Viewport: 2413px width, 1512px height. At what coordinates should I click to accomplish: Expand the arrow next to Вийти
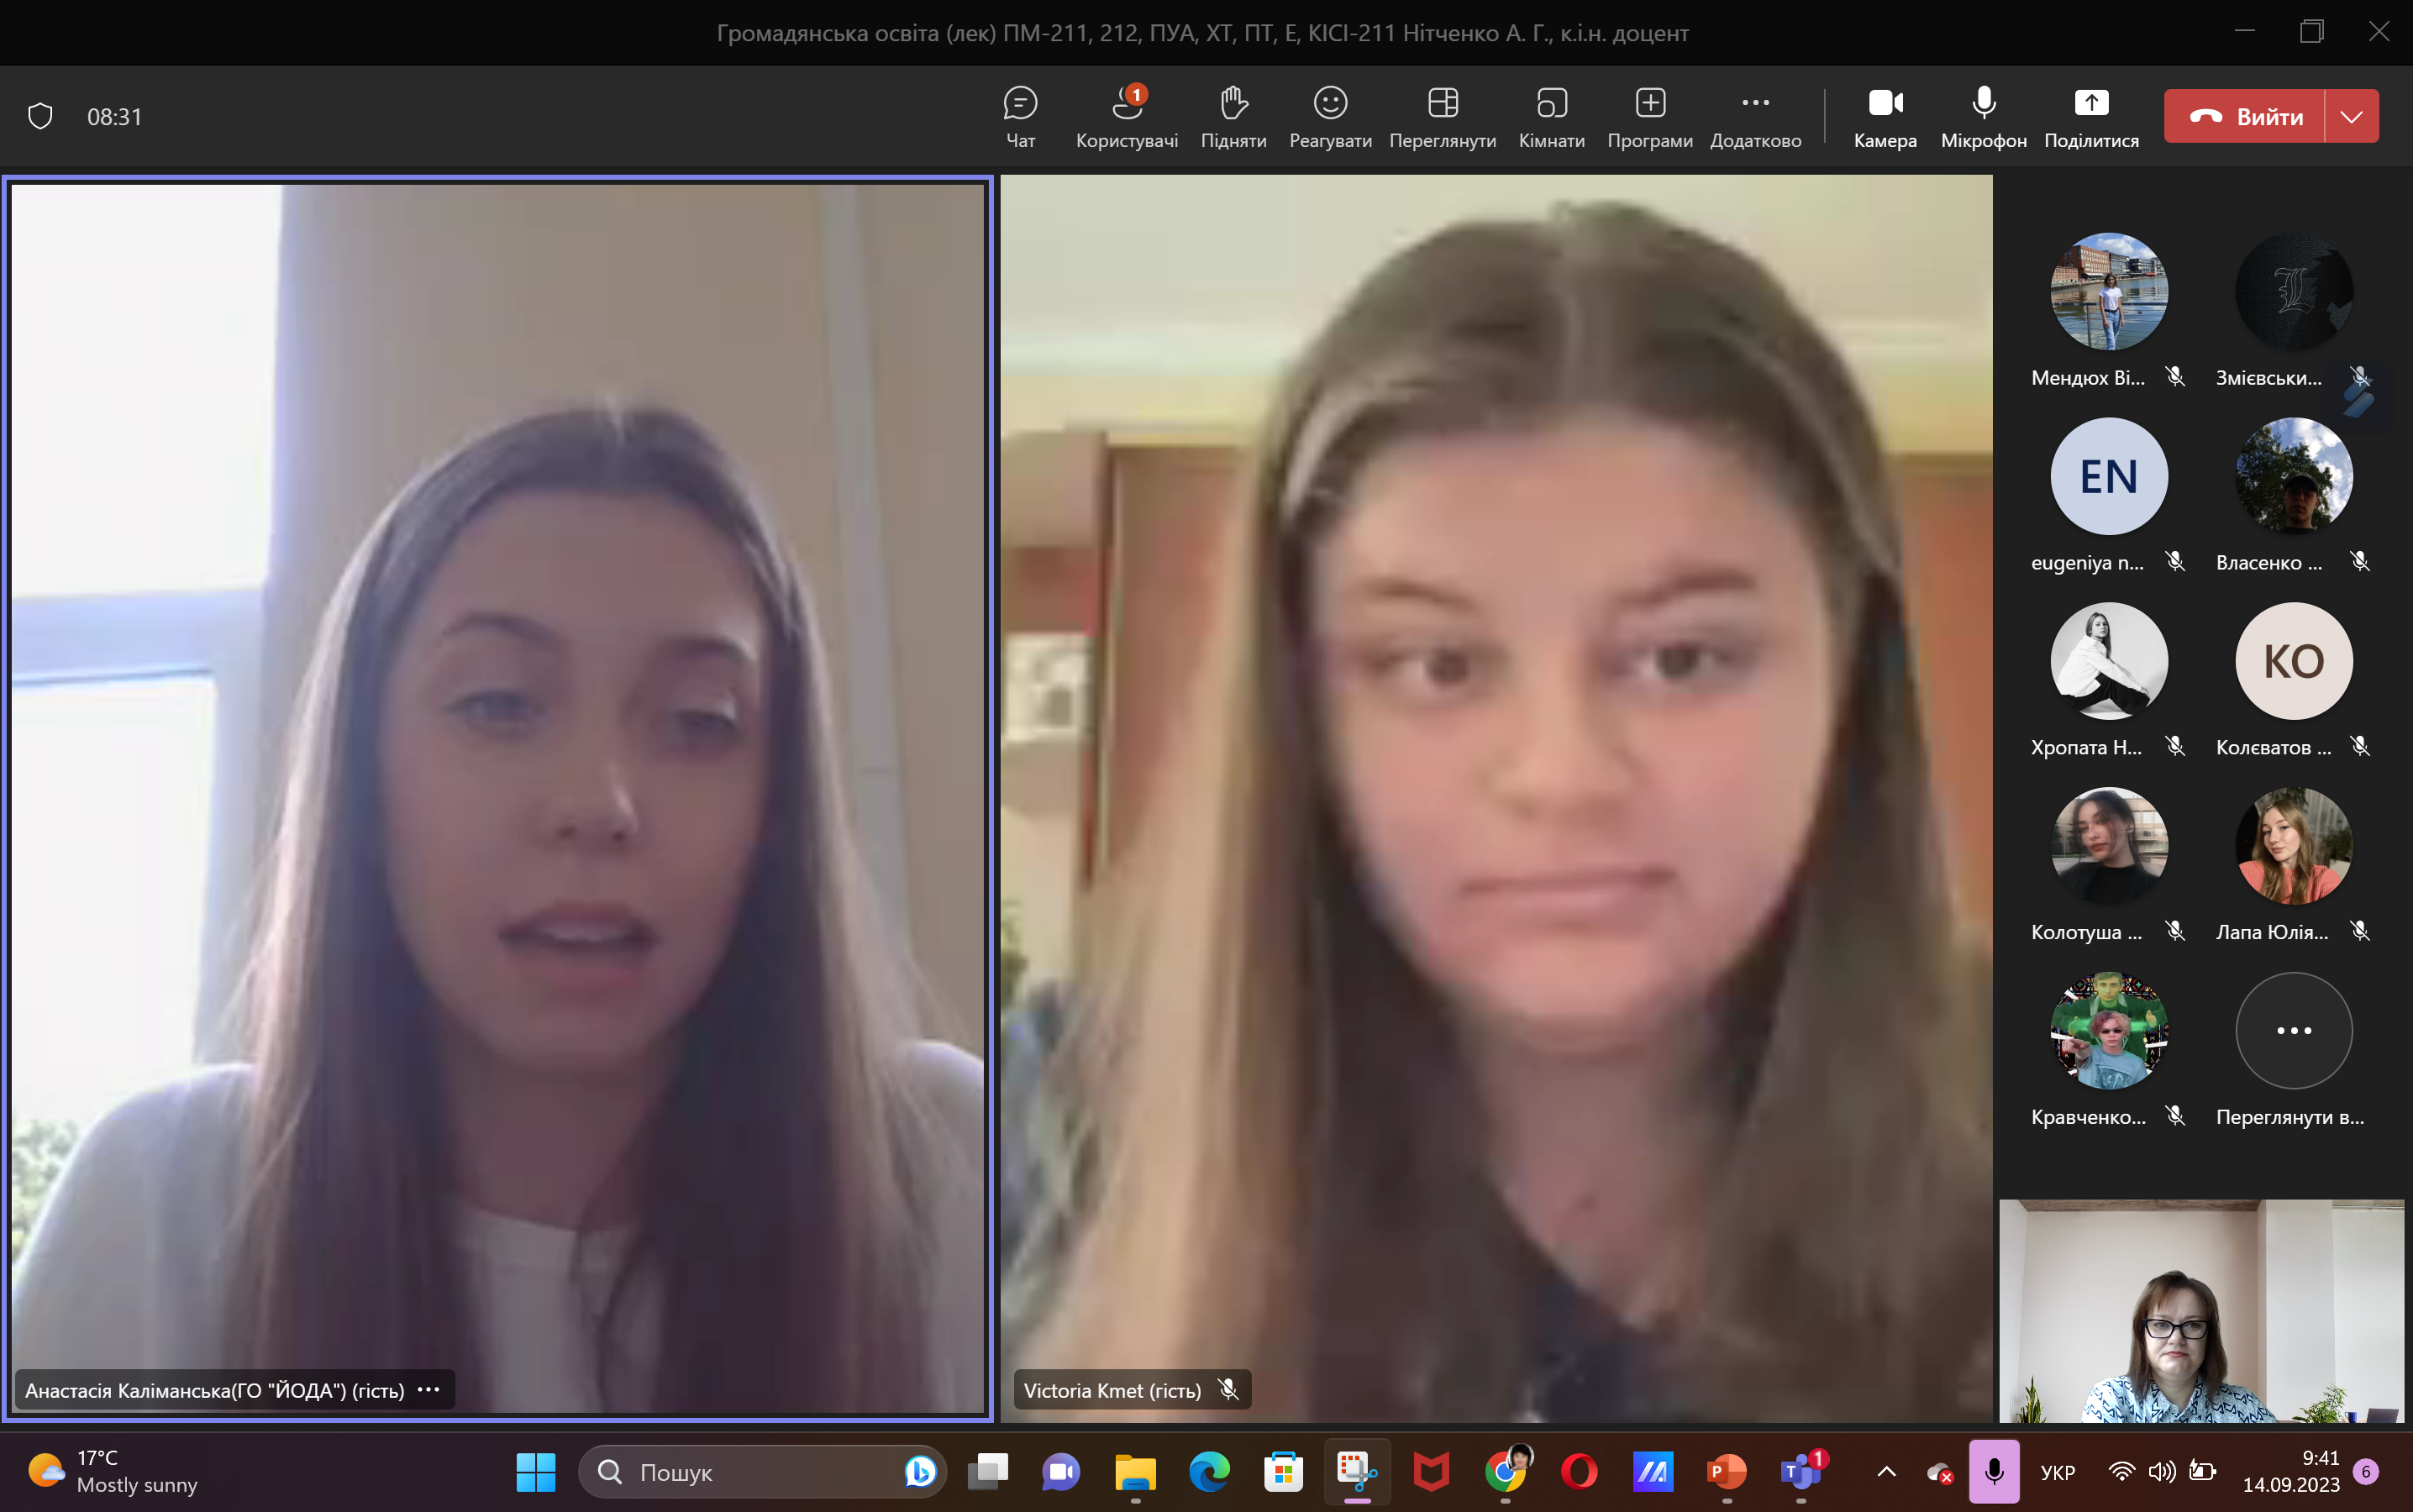point(2351,116)
